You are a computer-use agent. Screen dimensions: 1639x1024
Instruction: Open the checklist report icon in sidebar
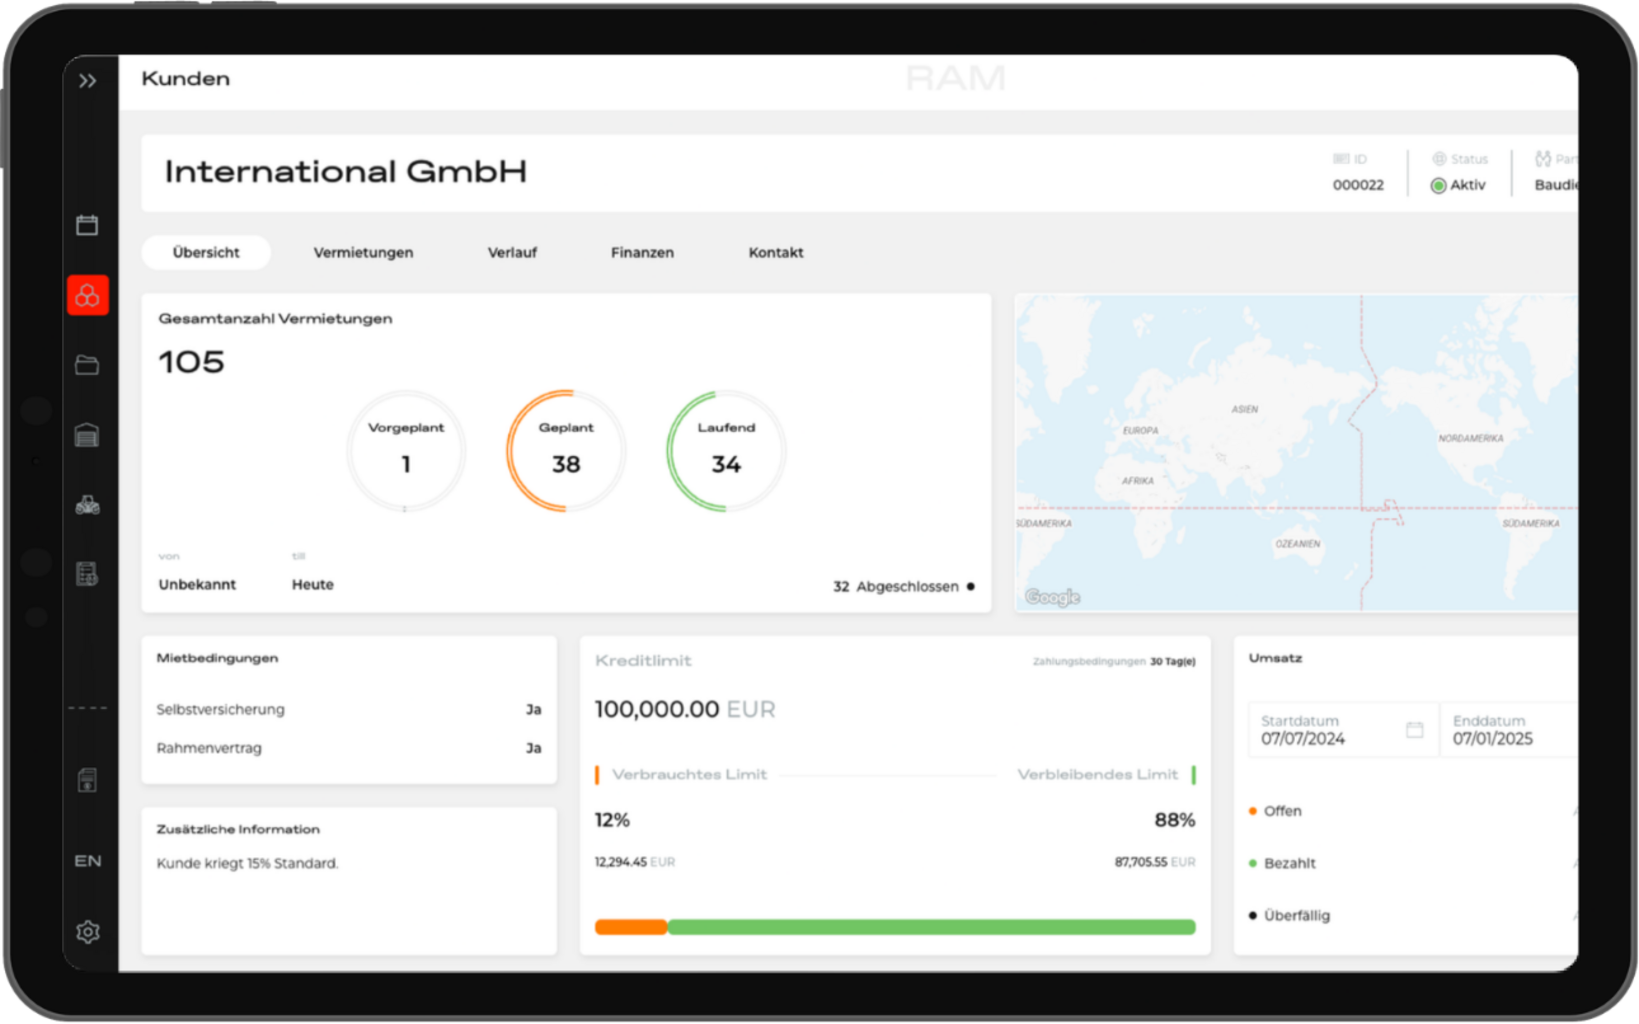88,574
